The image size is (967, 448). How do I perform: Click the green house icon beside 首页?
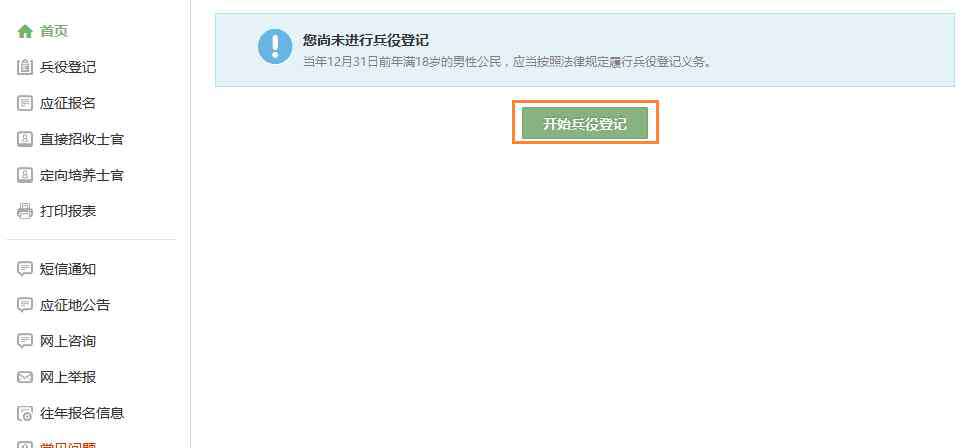[x=25, y=31]
